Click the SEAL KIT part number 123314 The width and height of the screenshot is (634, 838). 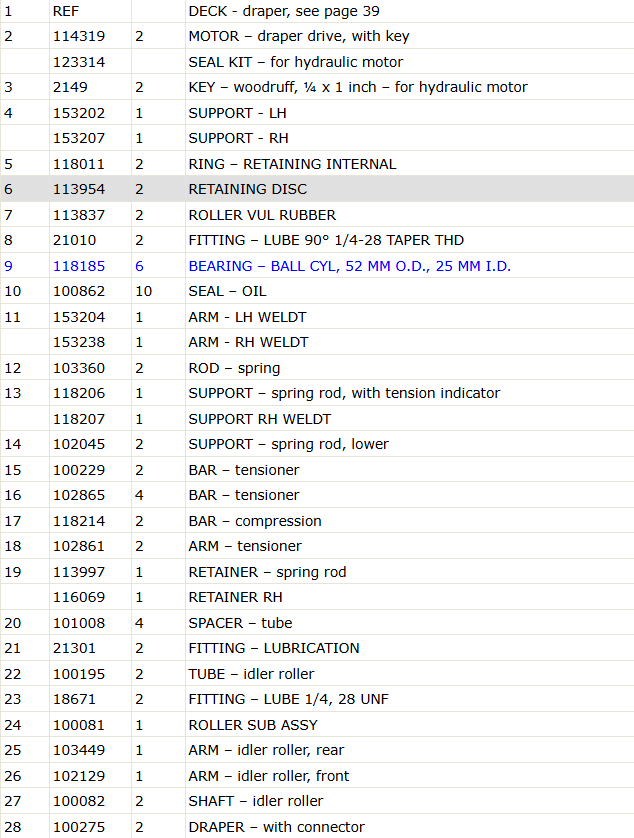79,62
